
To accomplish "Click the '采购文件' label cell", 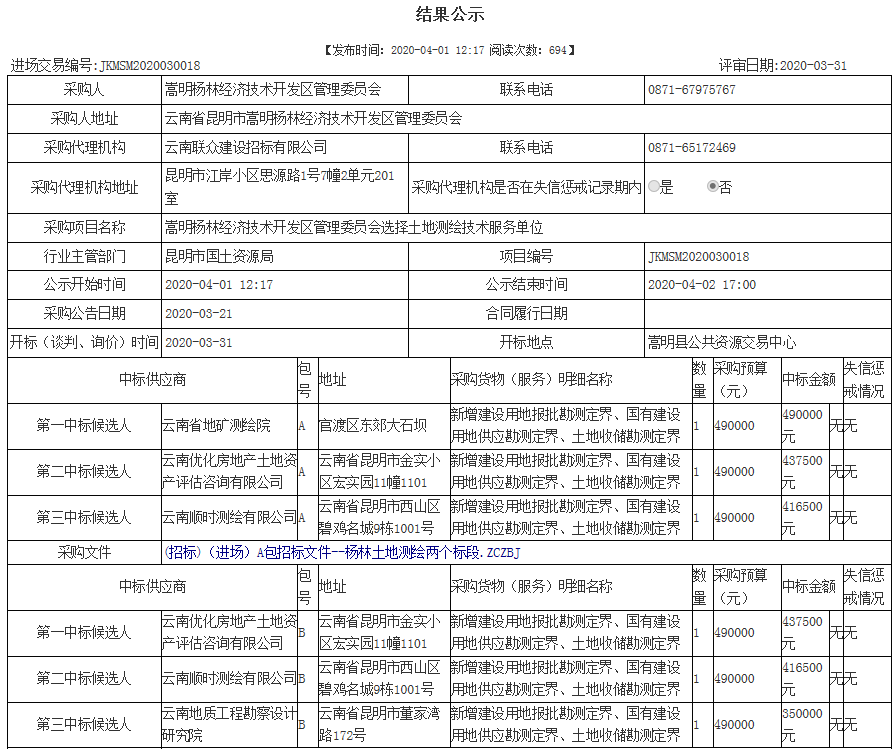I will 84,552.
